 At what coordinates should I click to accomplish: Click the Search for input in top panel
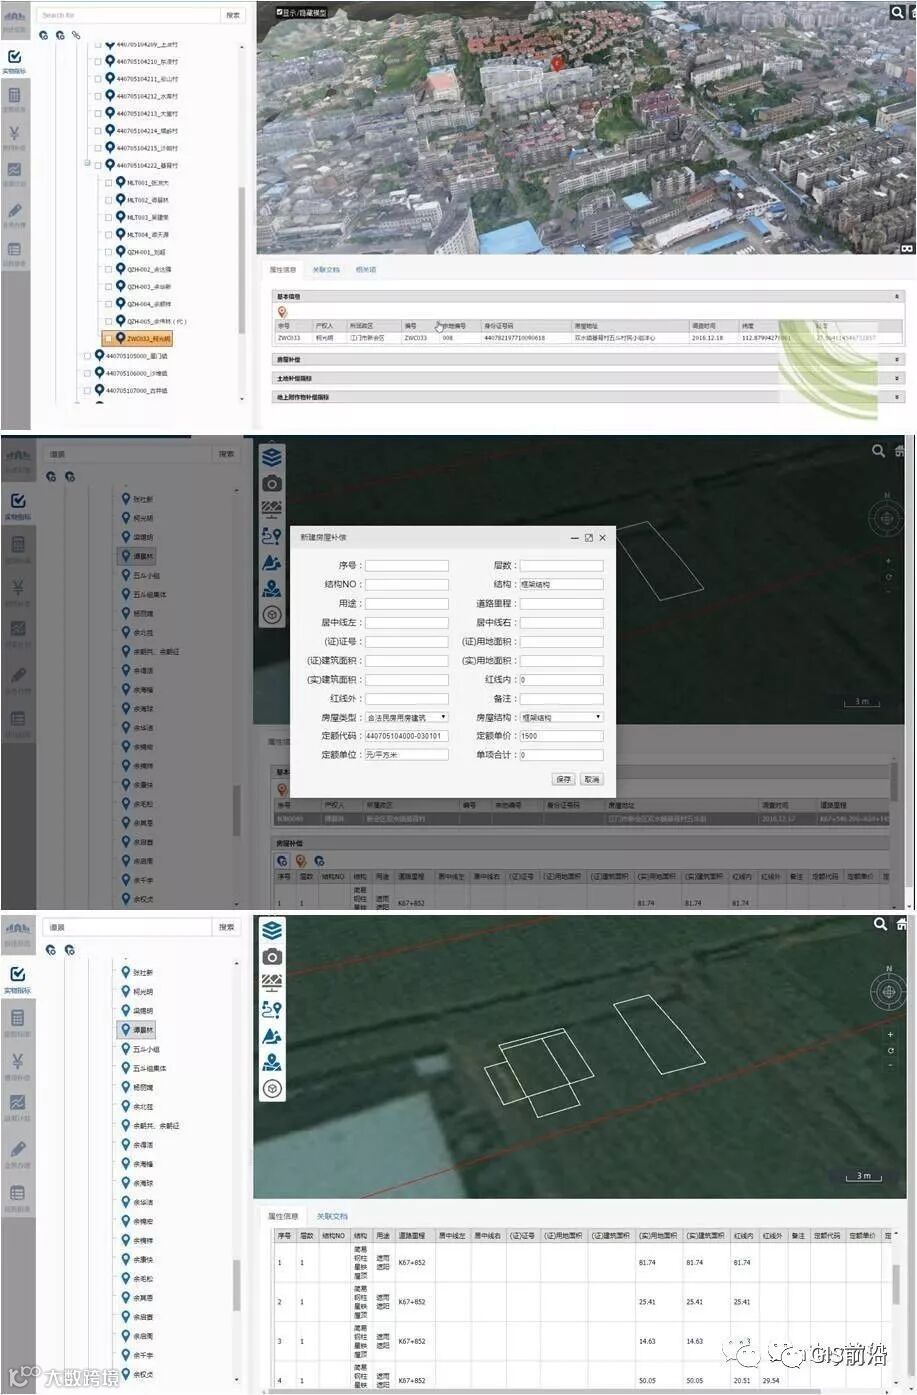127,15
